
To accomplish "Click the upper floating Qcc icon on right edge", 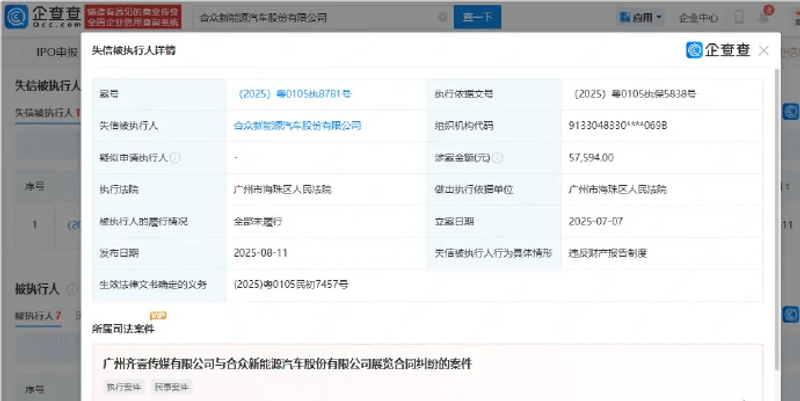I will [791, 111].
